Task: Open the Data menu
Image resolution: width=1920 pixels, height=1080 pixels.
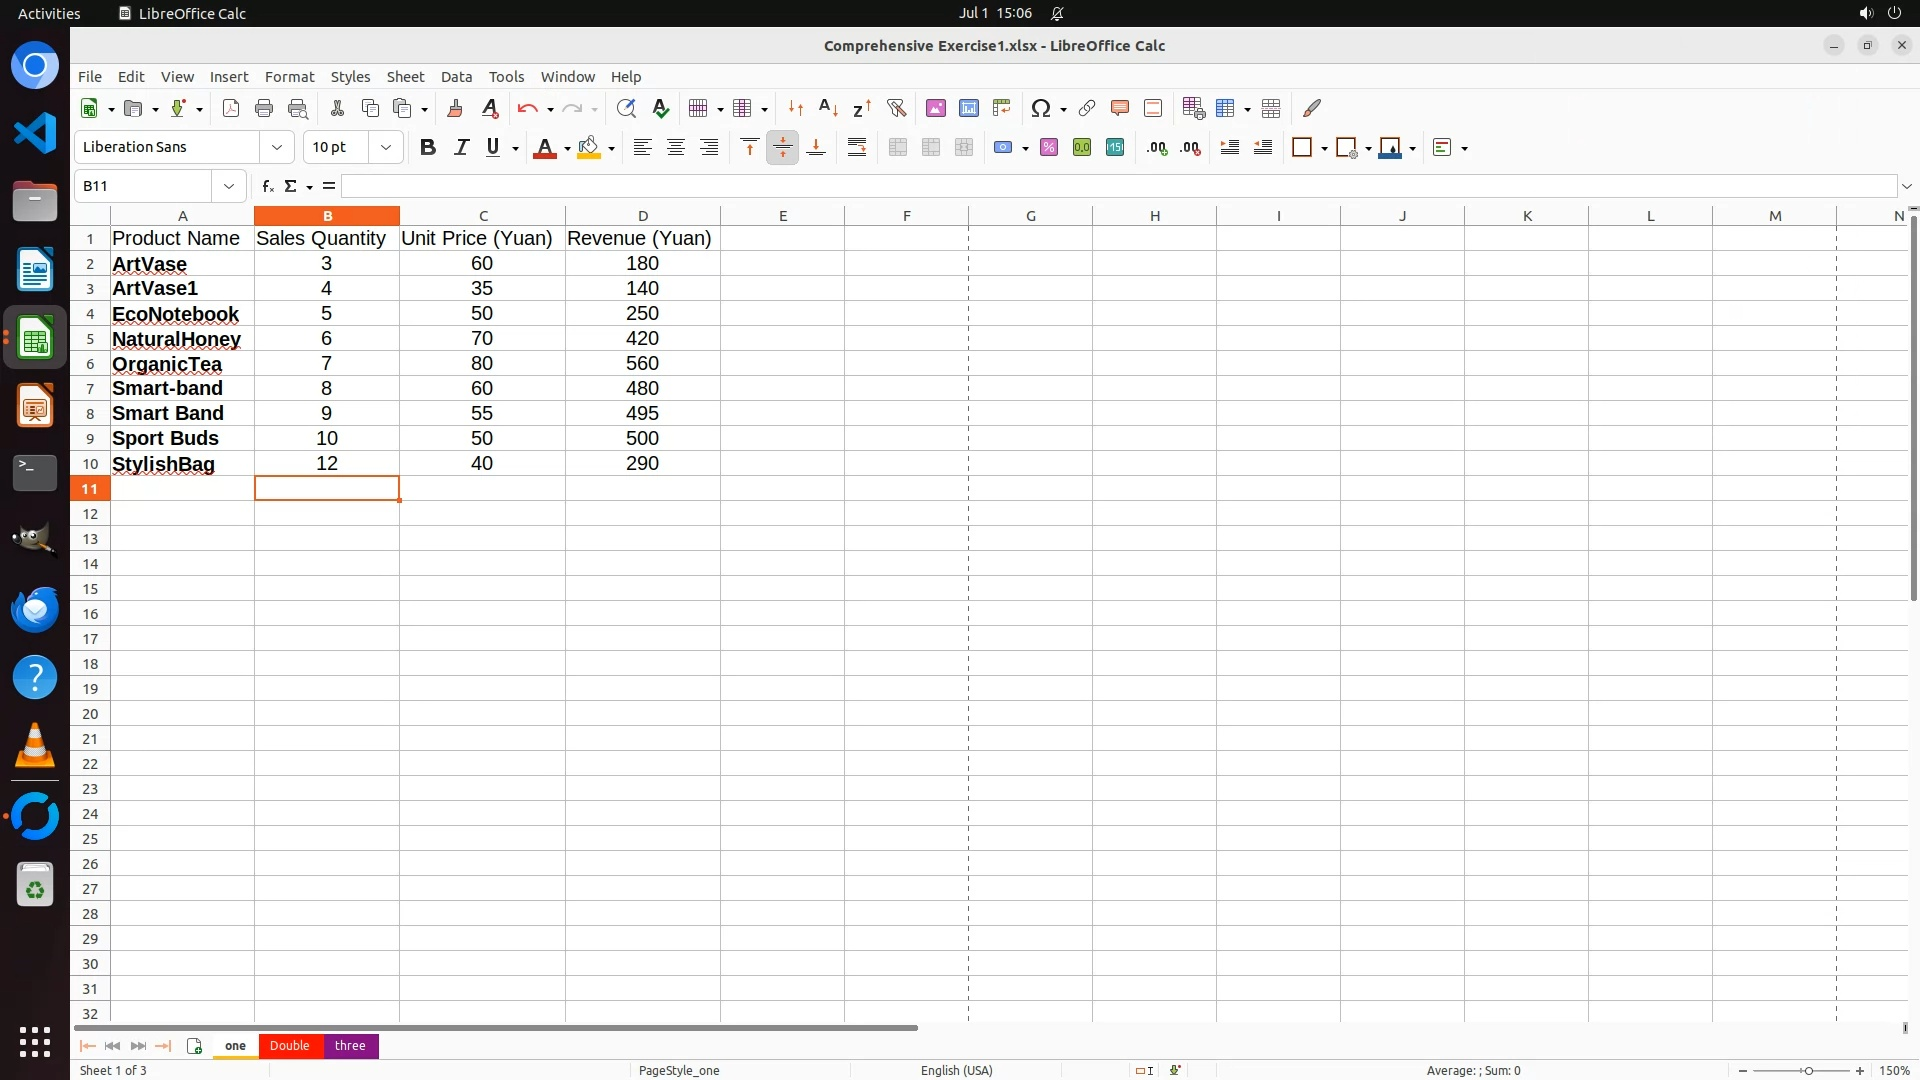Action: [x=456, y=77]
